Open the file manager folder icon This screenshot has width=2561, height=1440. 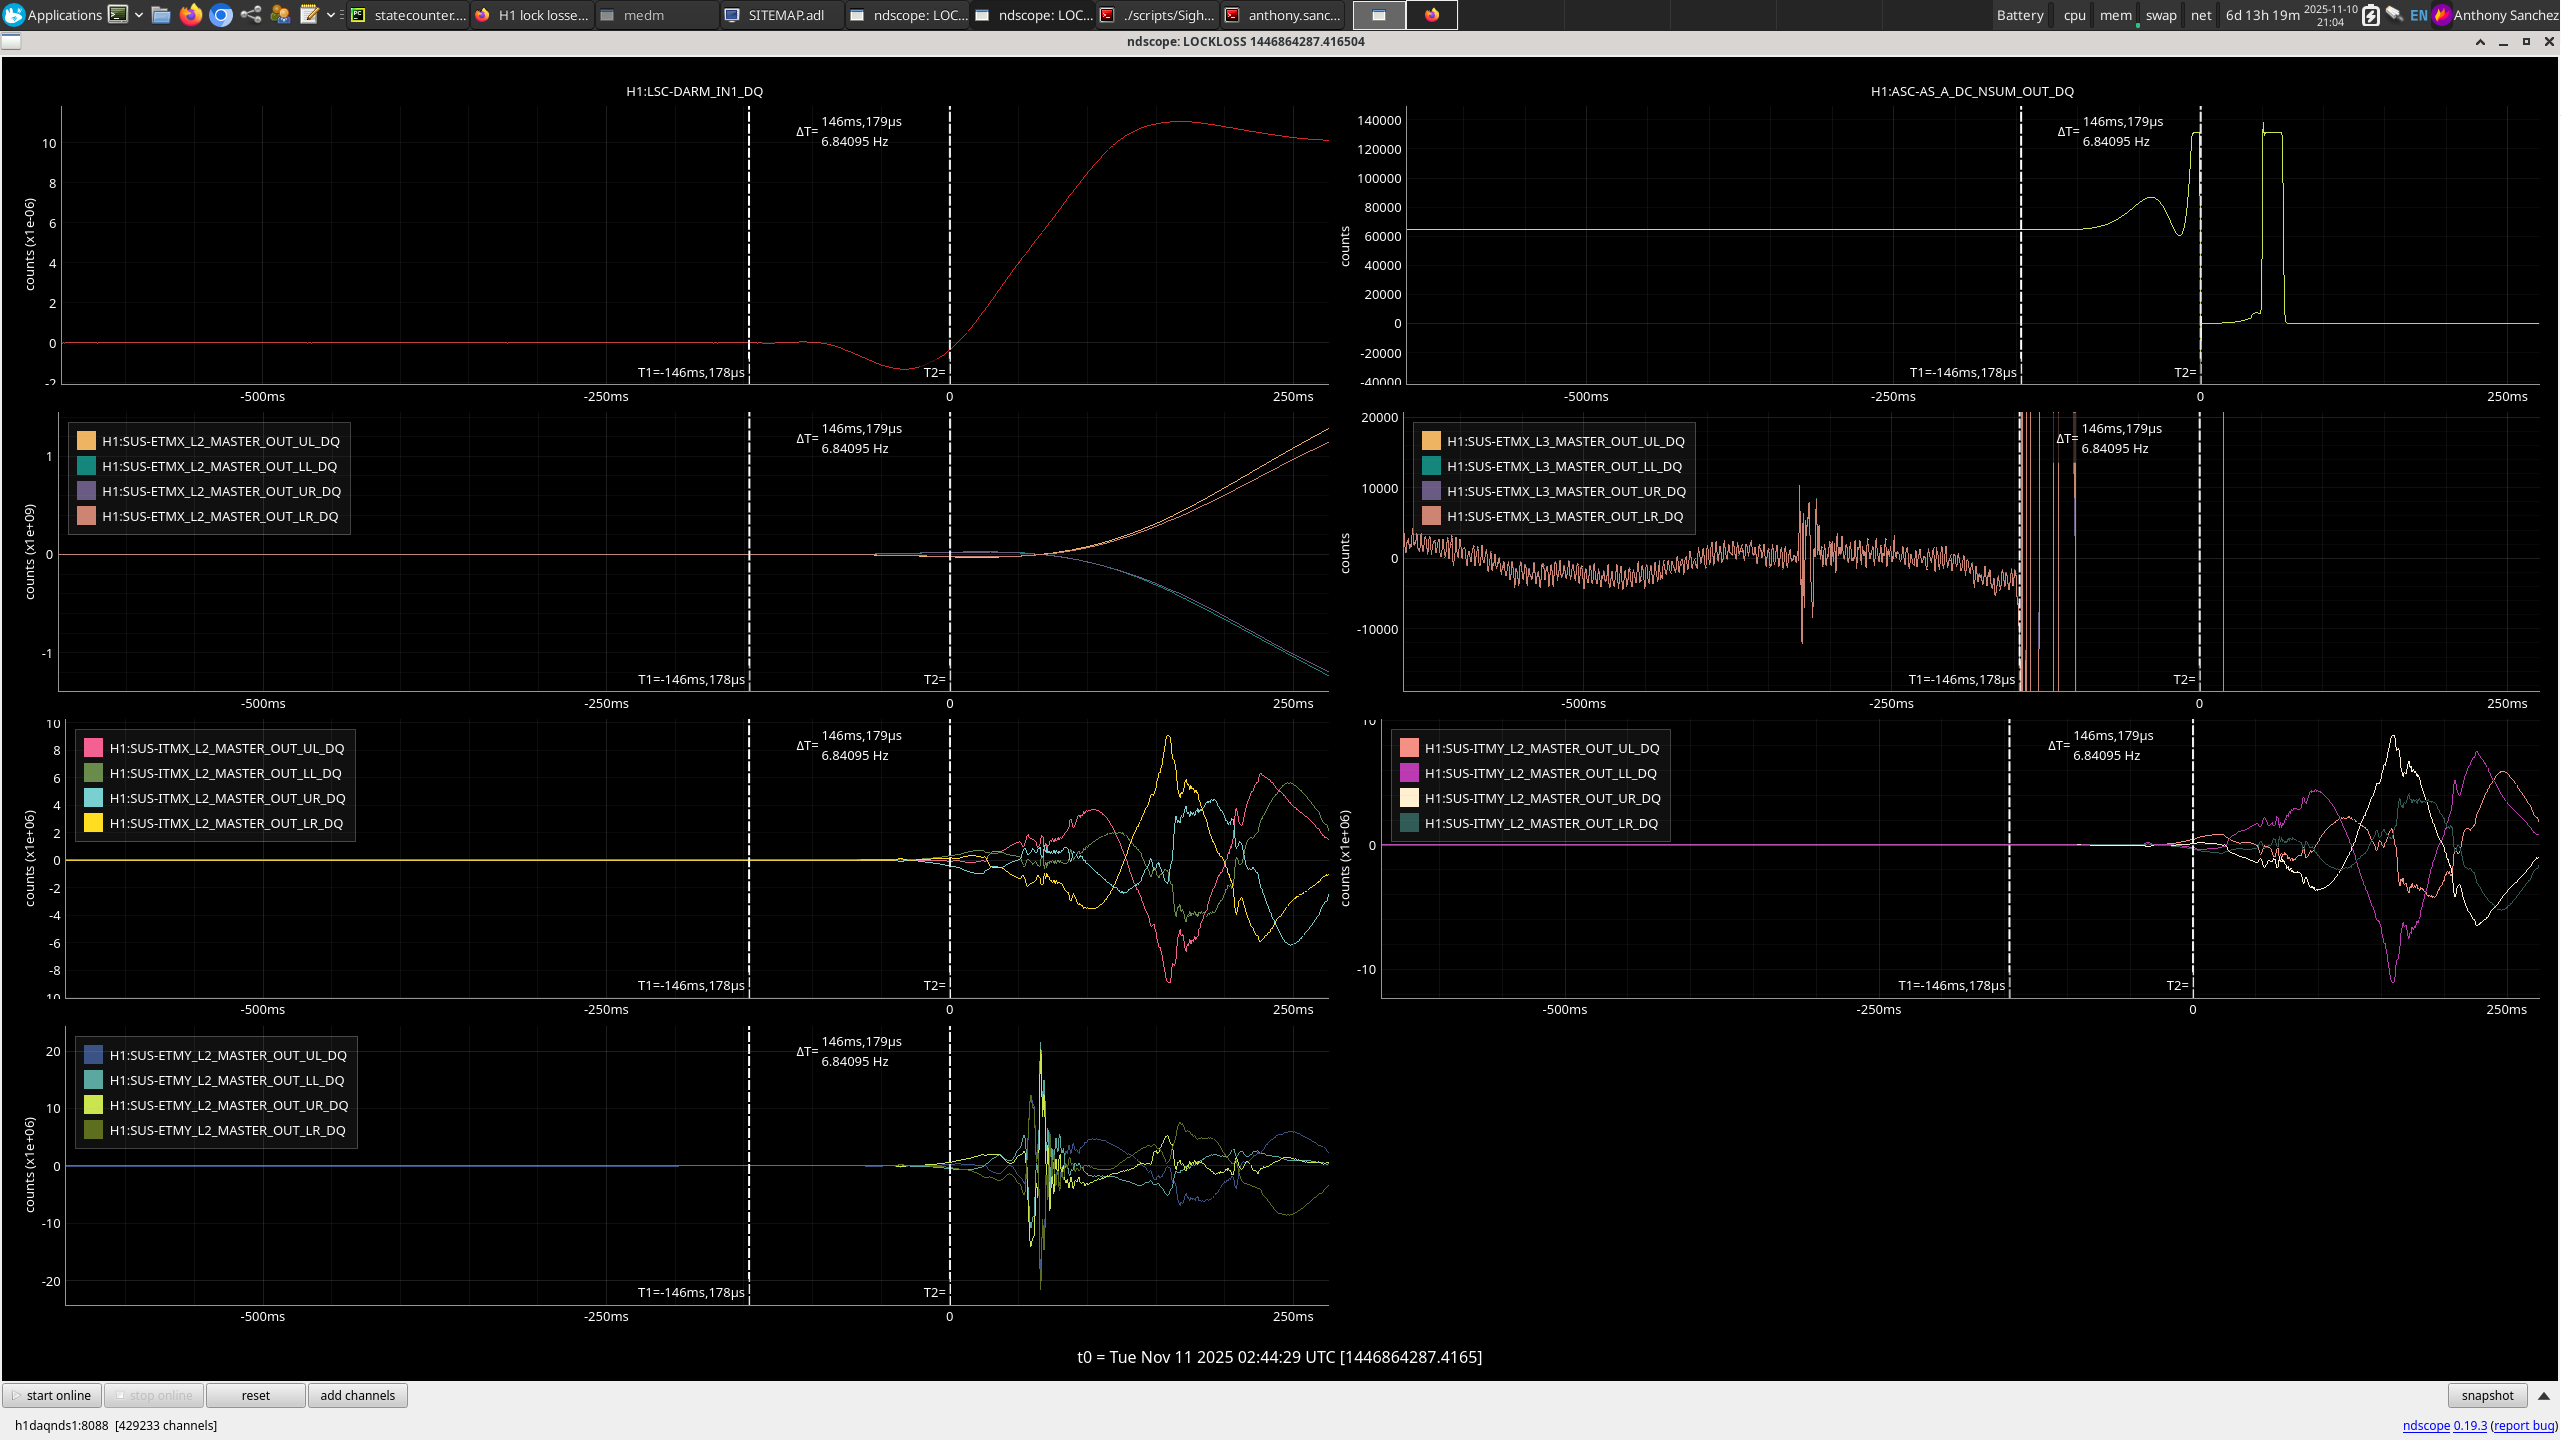[x=160, y=15]
